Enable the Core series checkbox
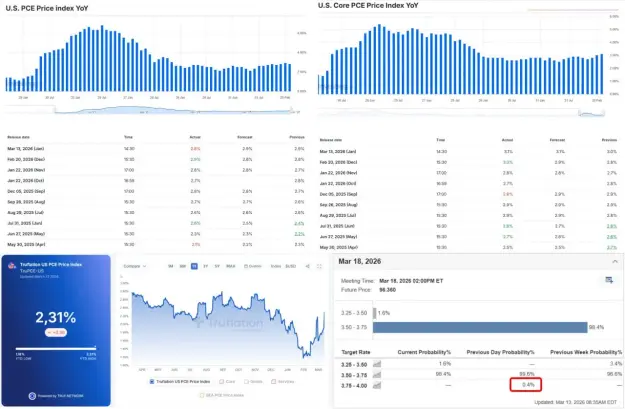 (x=222, y=381)
